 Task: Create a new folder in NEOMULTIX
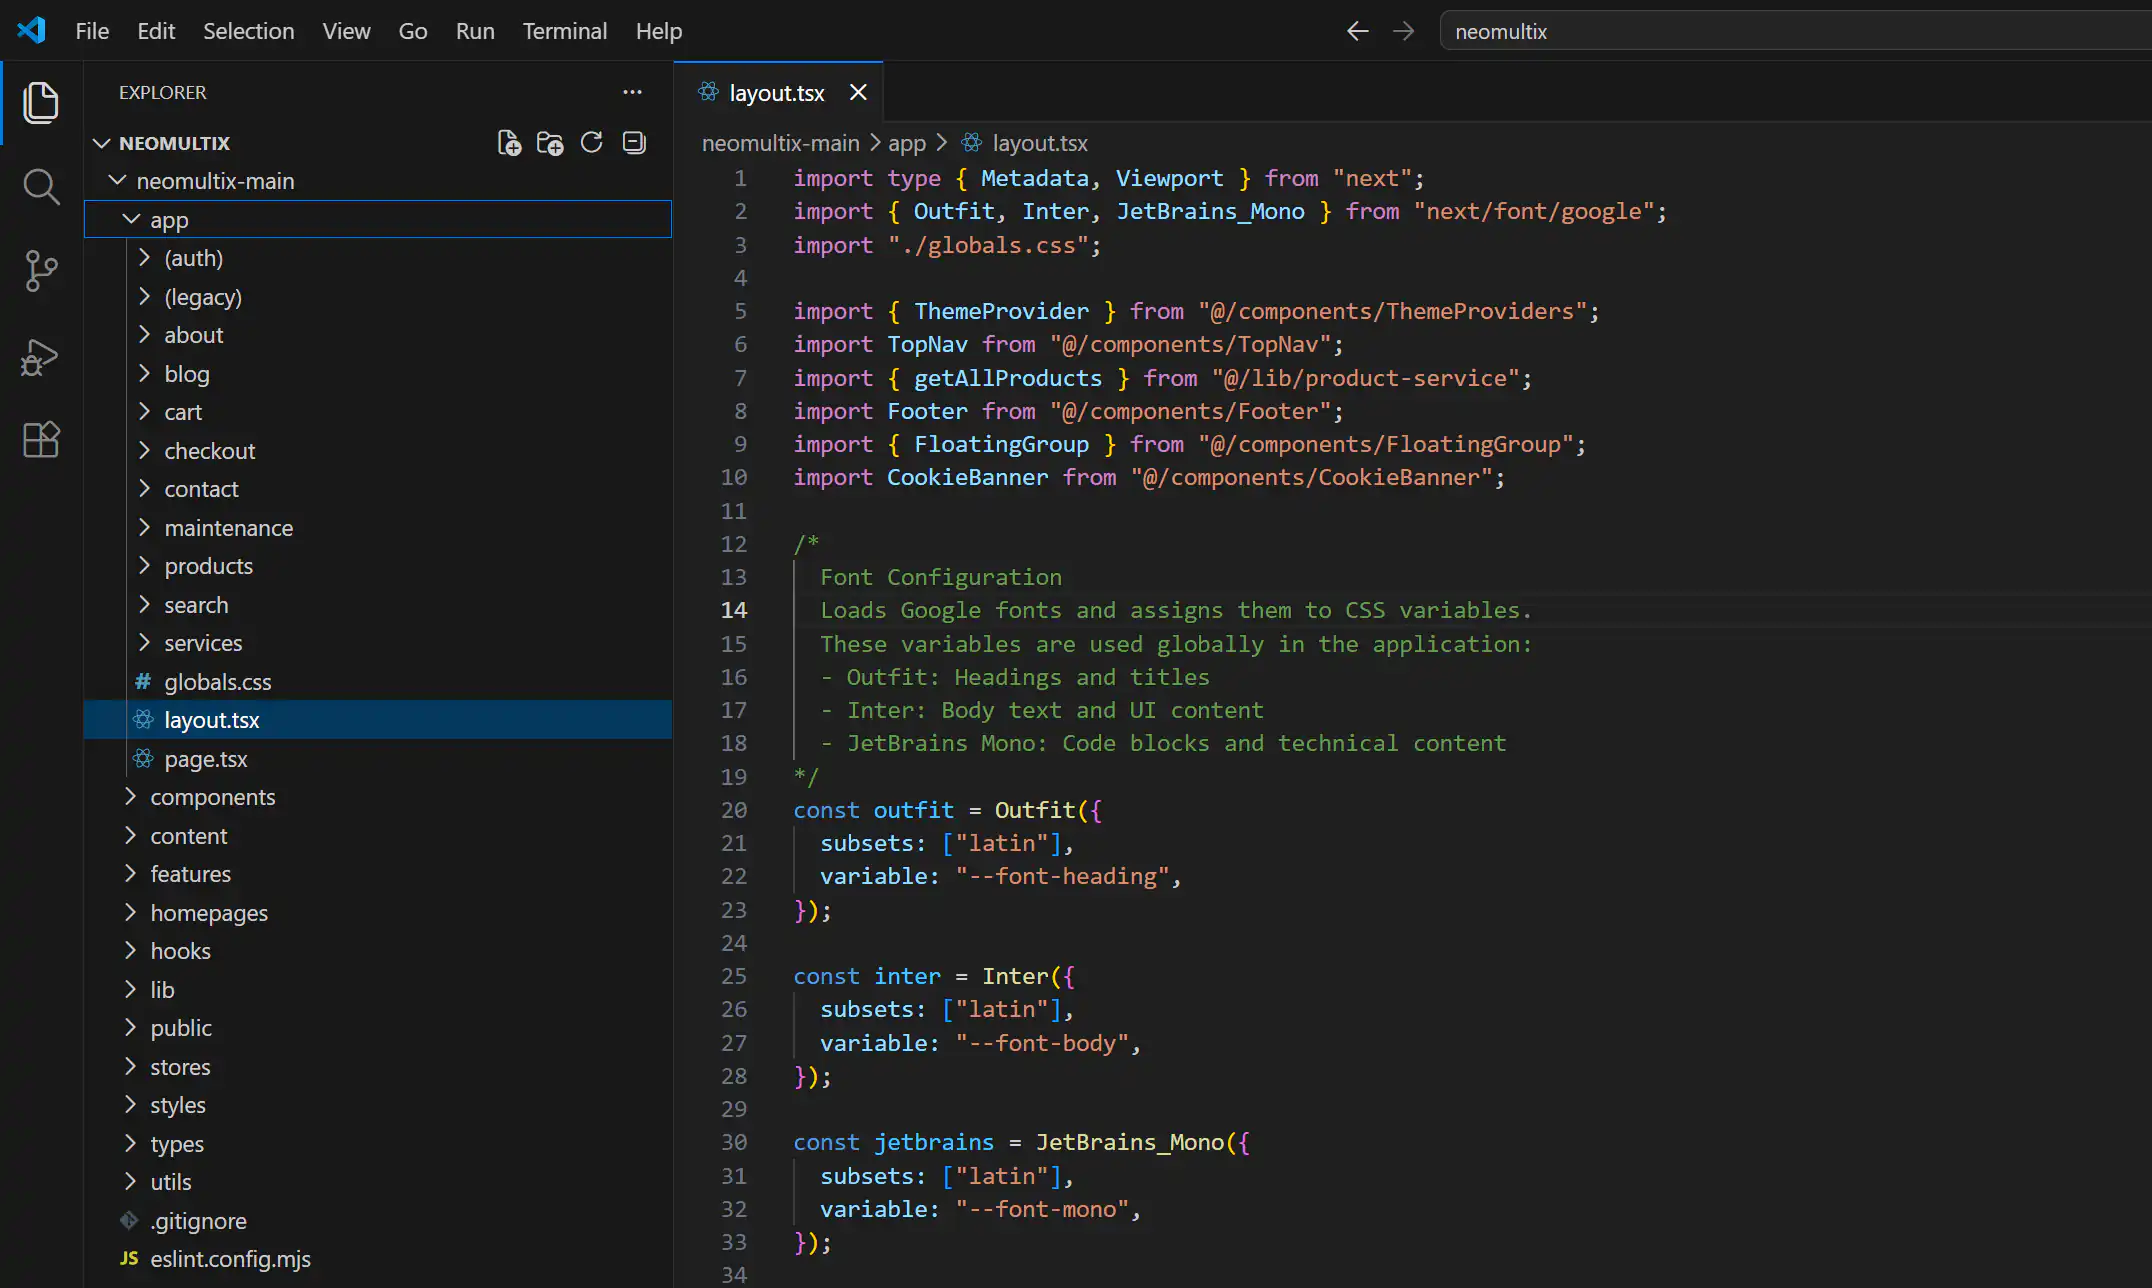pos(550,143)
